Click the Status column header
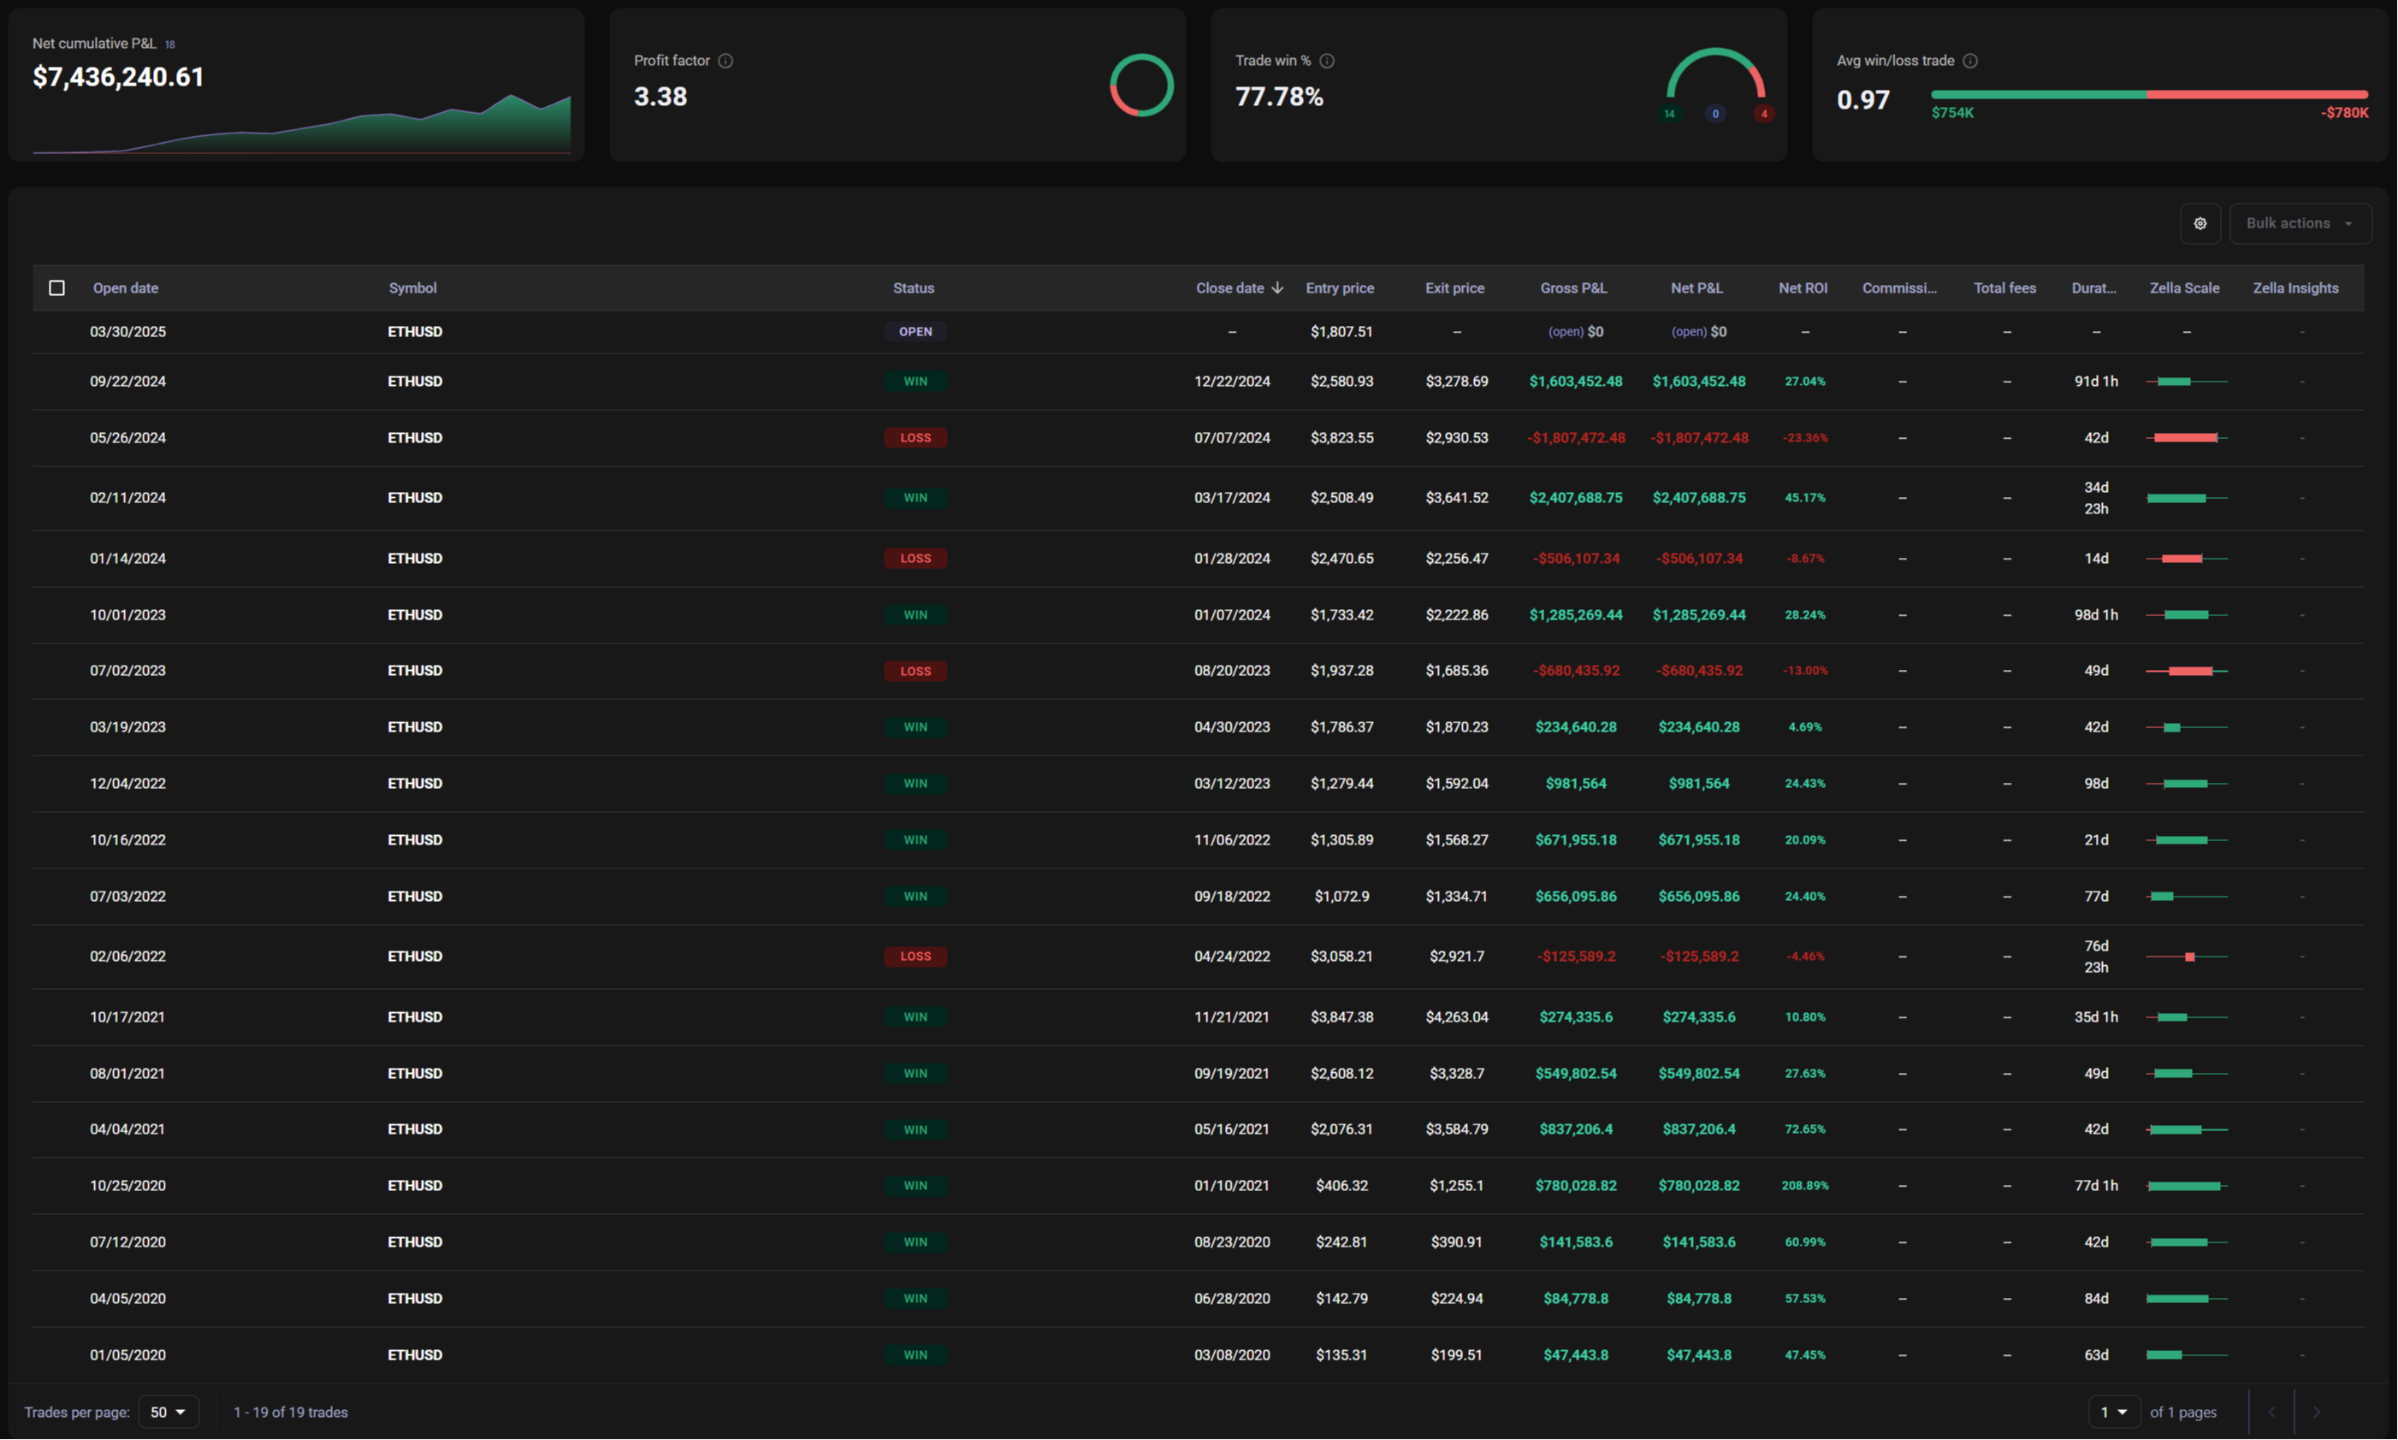Screen dimensions: 2398x1440 coord(913,288)
